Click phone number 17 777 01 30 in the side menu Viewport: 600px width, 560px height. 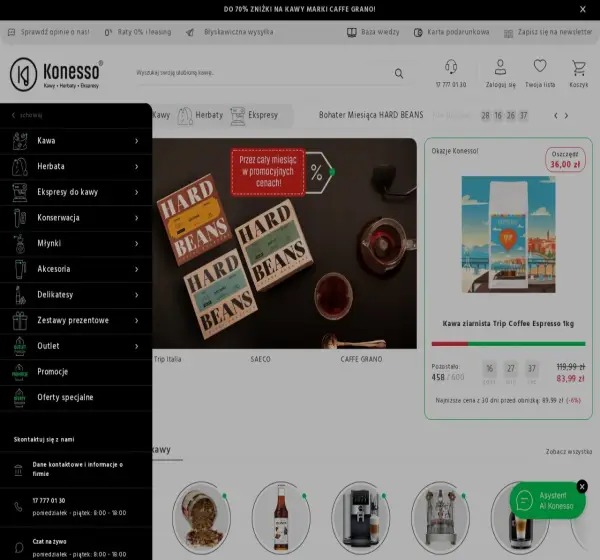49,501
